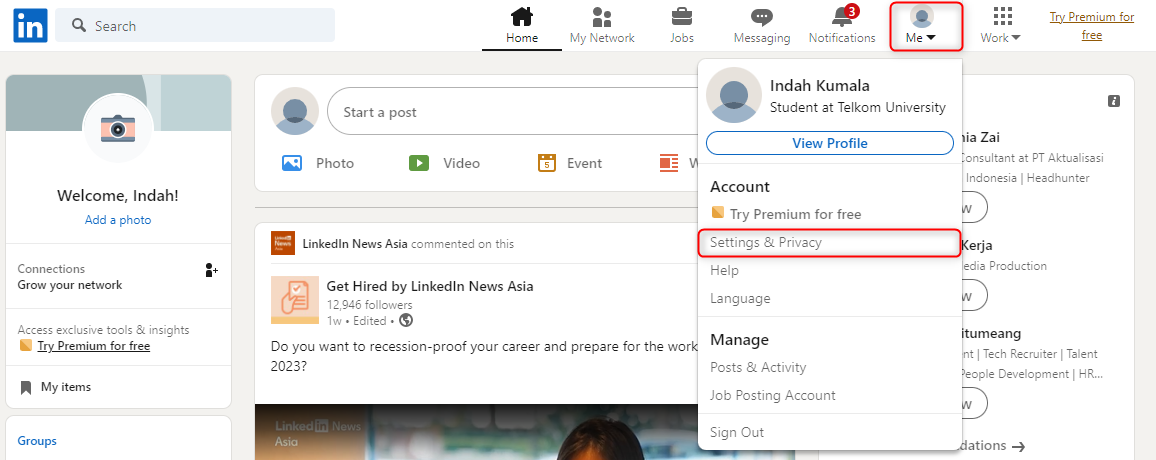Click Start a post box
The image size is (1156, 460).
click(512, 111)
